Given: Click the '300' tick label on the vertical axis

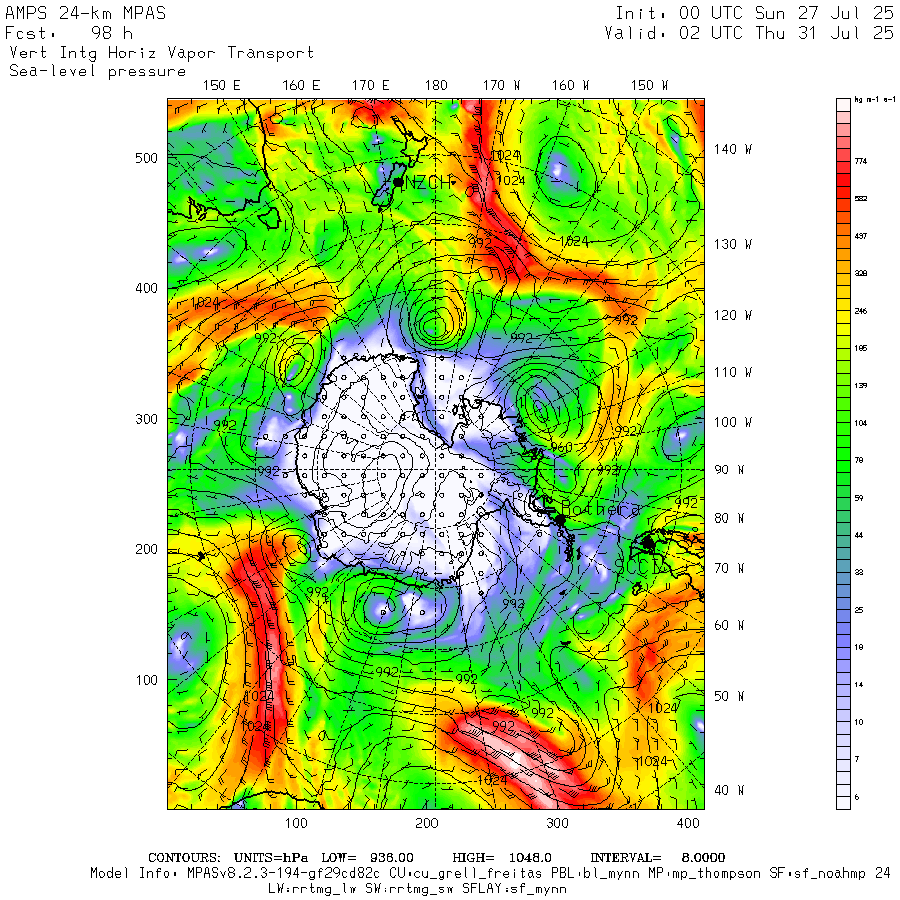Looking at the screenshot, I should [146, 419].
